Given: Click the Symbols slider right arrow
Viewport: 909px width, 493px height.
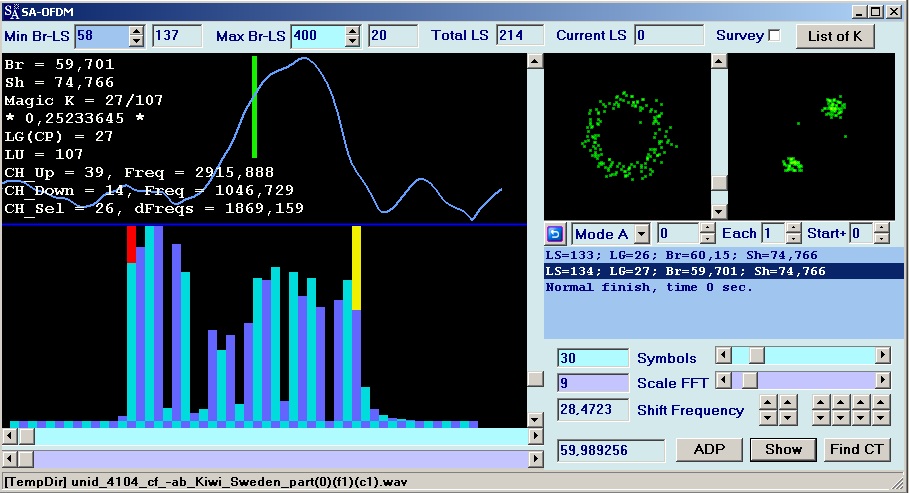Looking at the screenshot, I should 882,355.
